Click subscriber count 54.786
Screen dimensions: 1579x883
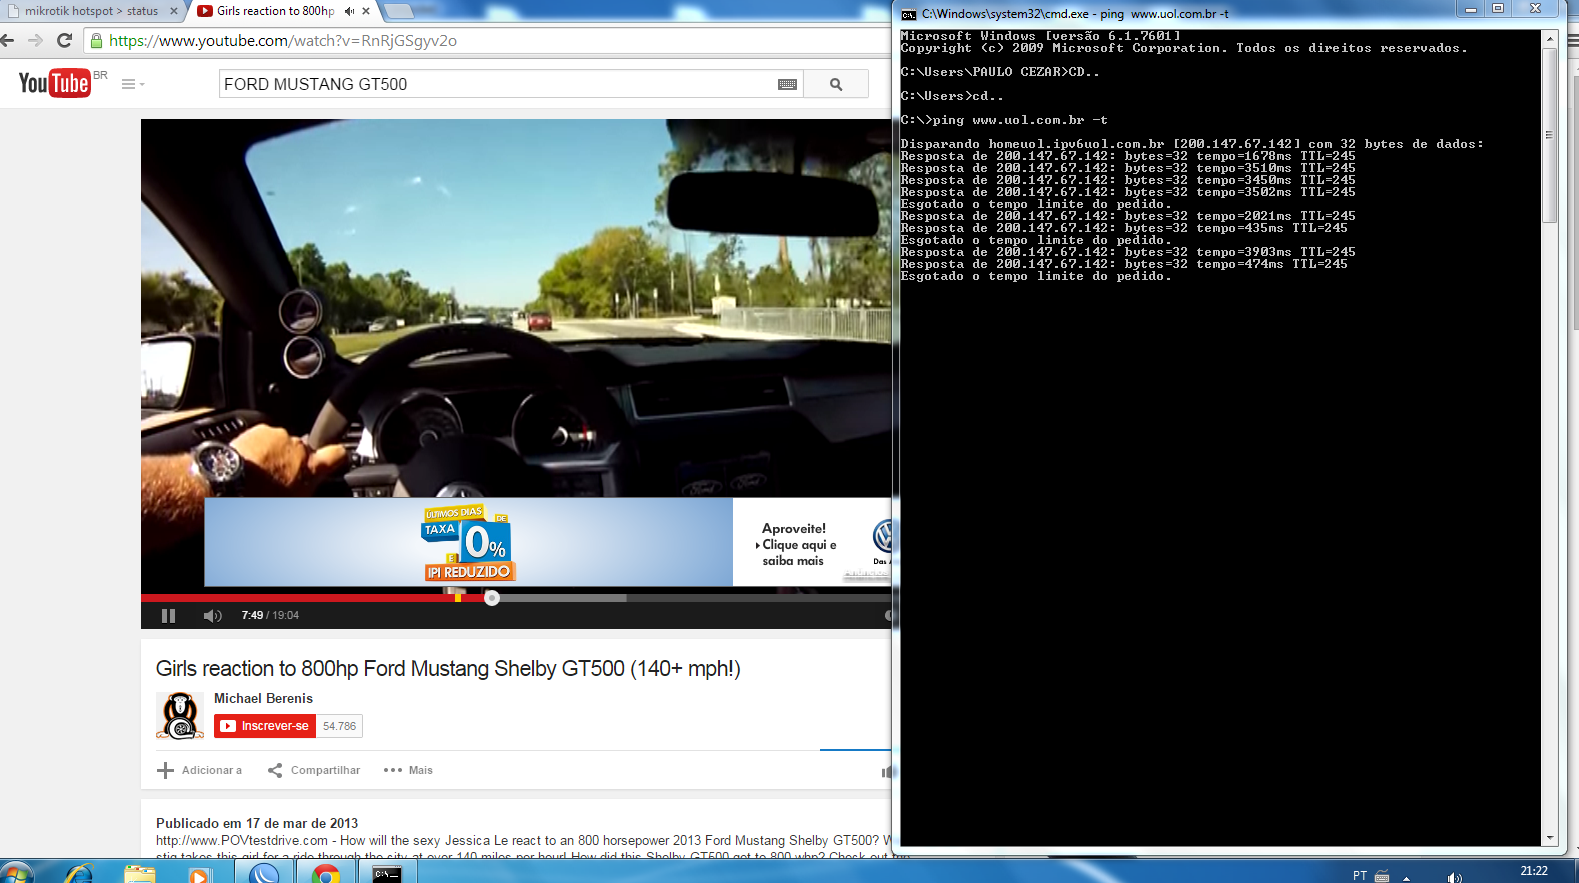(339, 726)
